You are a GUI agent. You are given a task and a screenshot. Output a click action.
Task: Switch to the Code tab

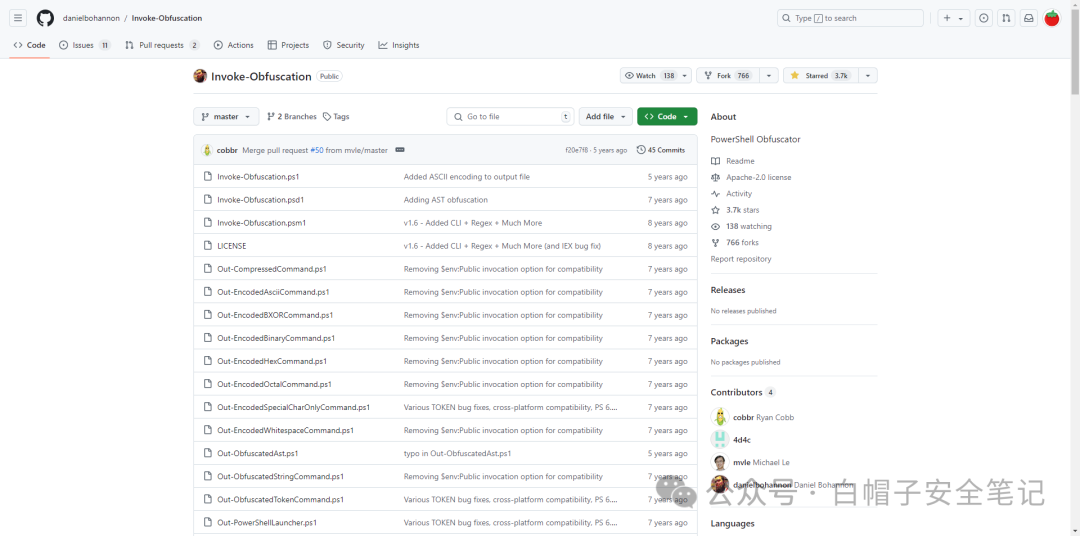click(30, 45)
